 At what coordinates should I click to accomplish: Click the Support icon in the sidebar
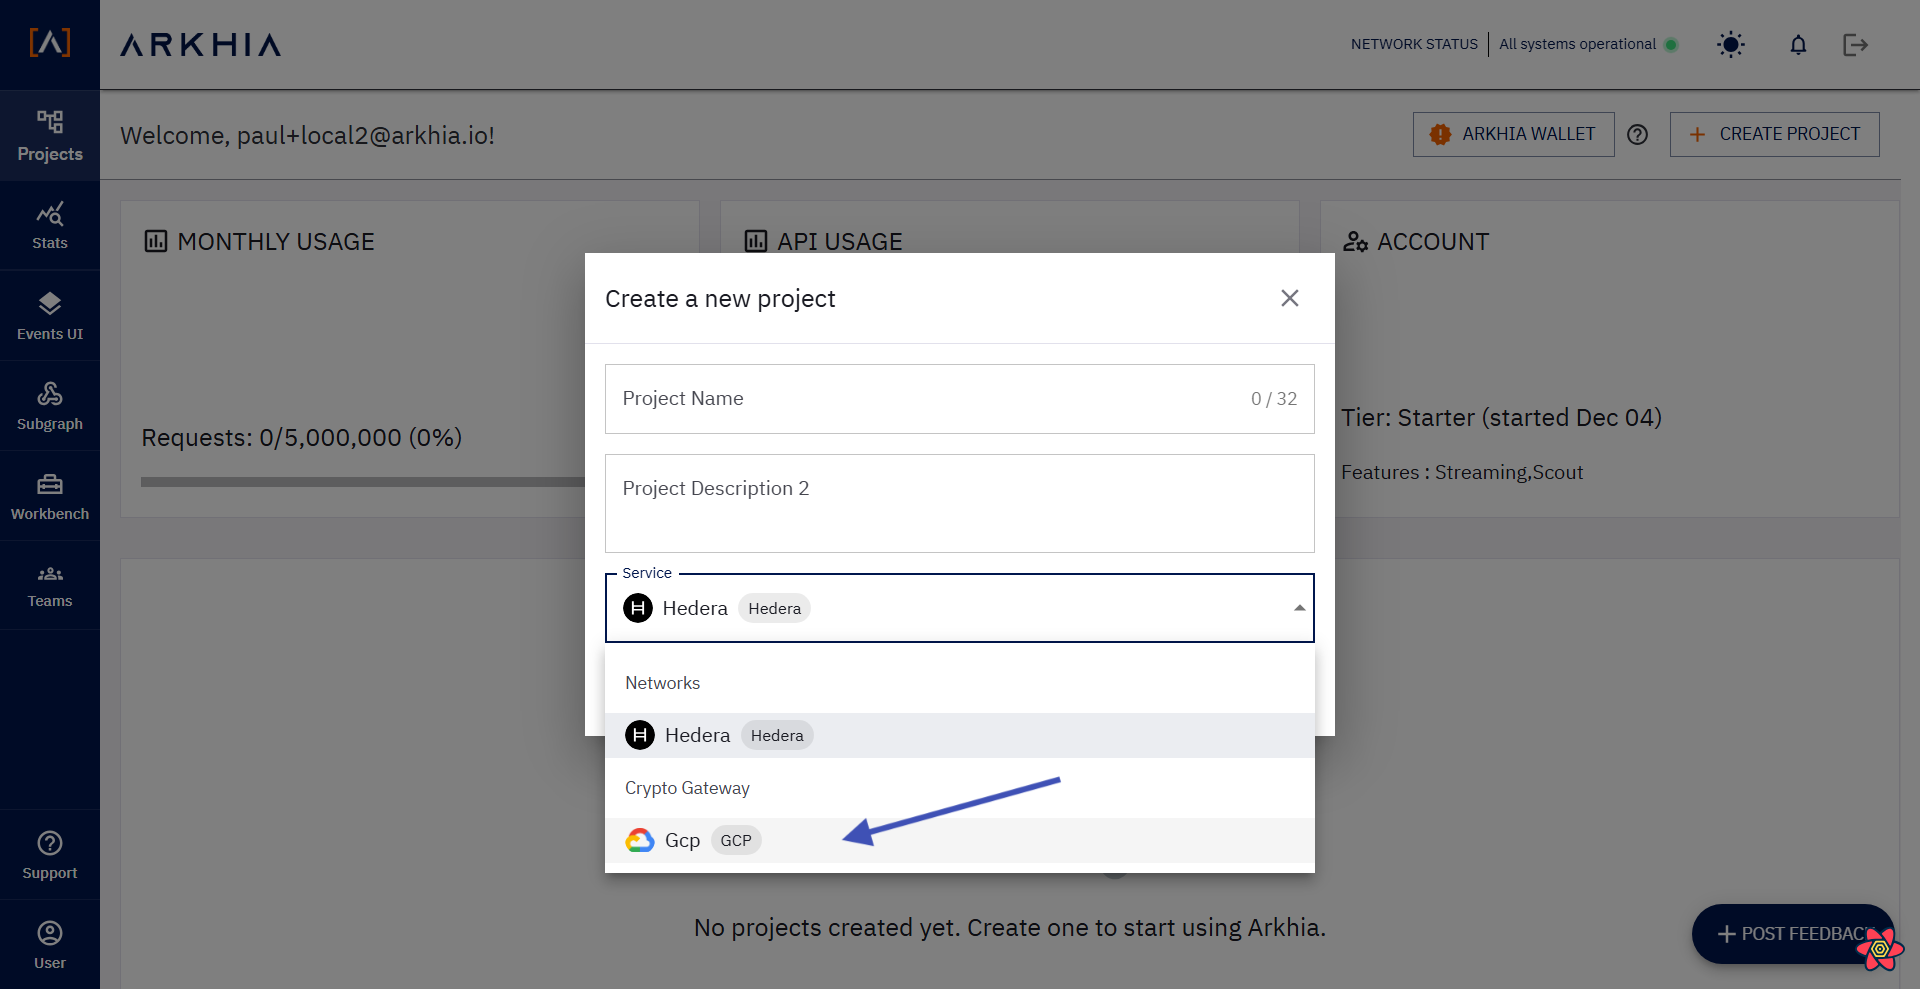point(50,853)
